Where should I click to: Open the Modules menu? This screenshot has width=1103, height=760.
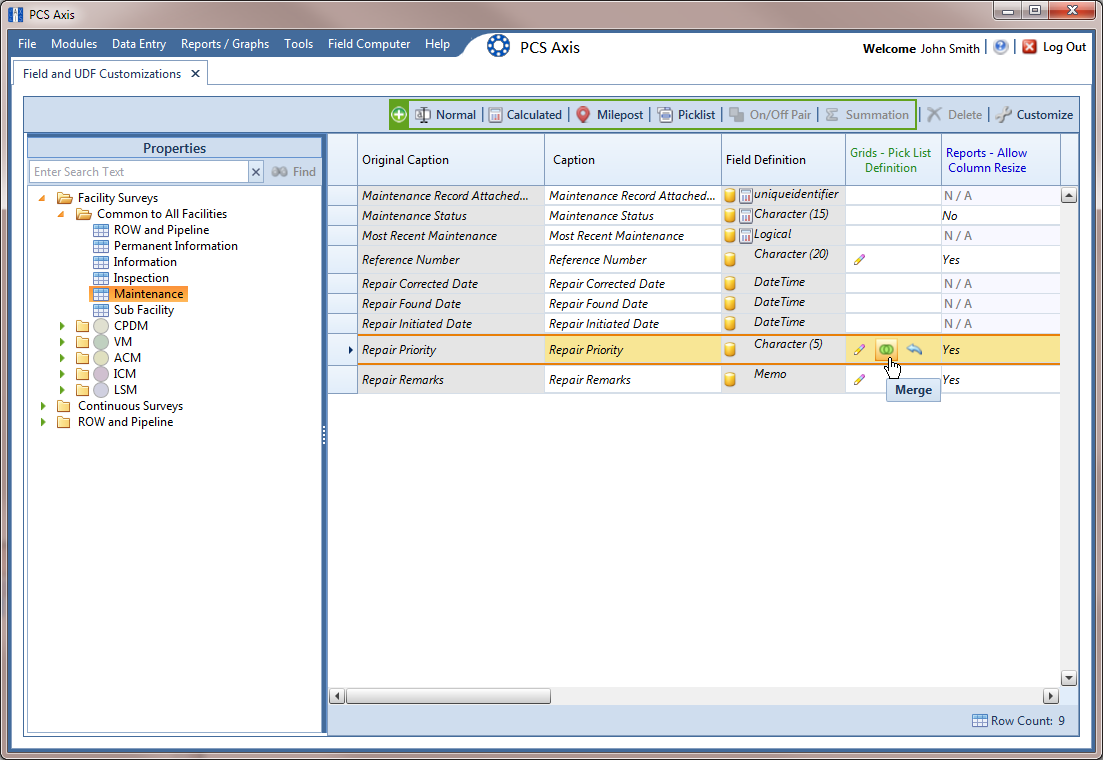74,44
